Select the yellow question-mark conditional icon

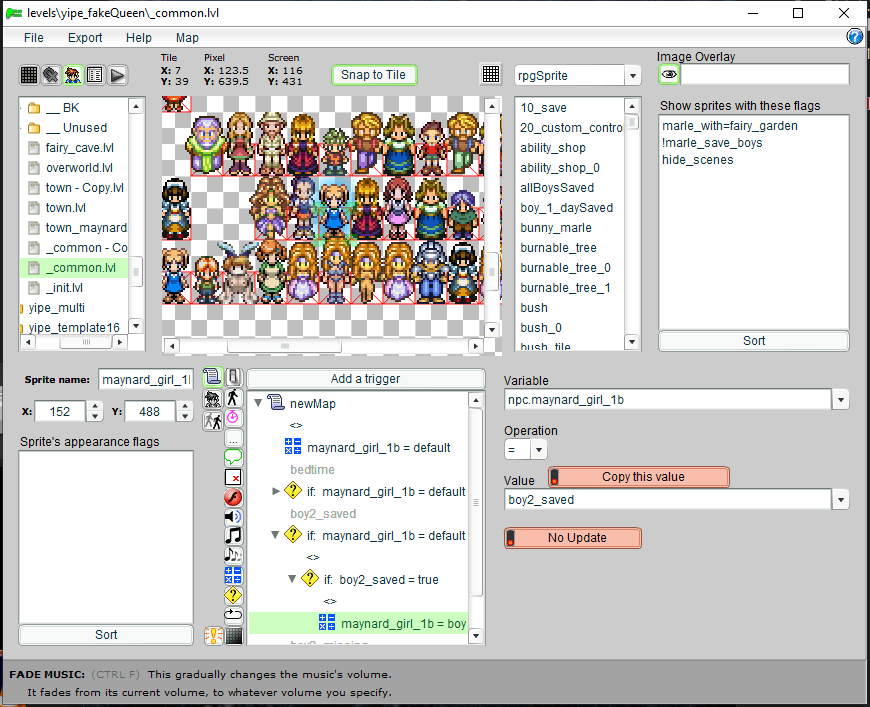(233, 595)
